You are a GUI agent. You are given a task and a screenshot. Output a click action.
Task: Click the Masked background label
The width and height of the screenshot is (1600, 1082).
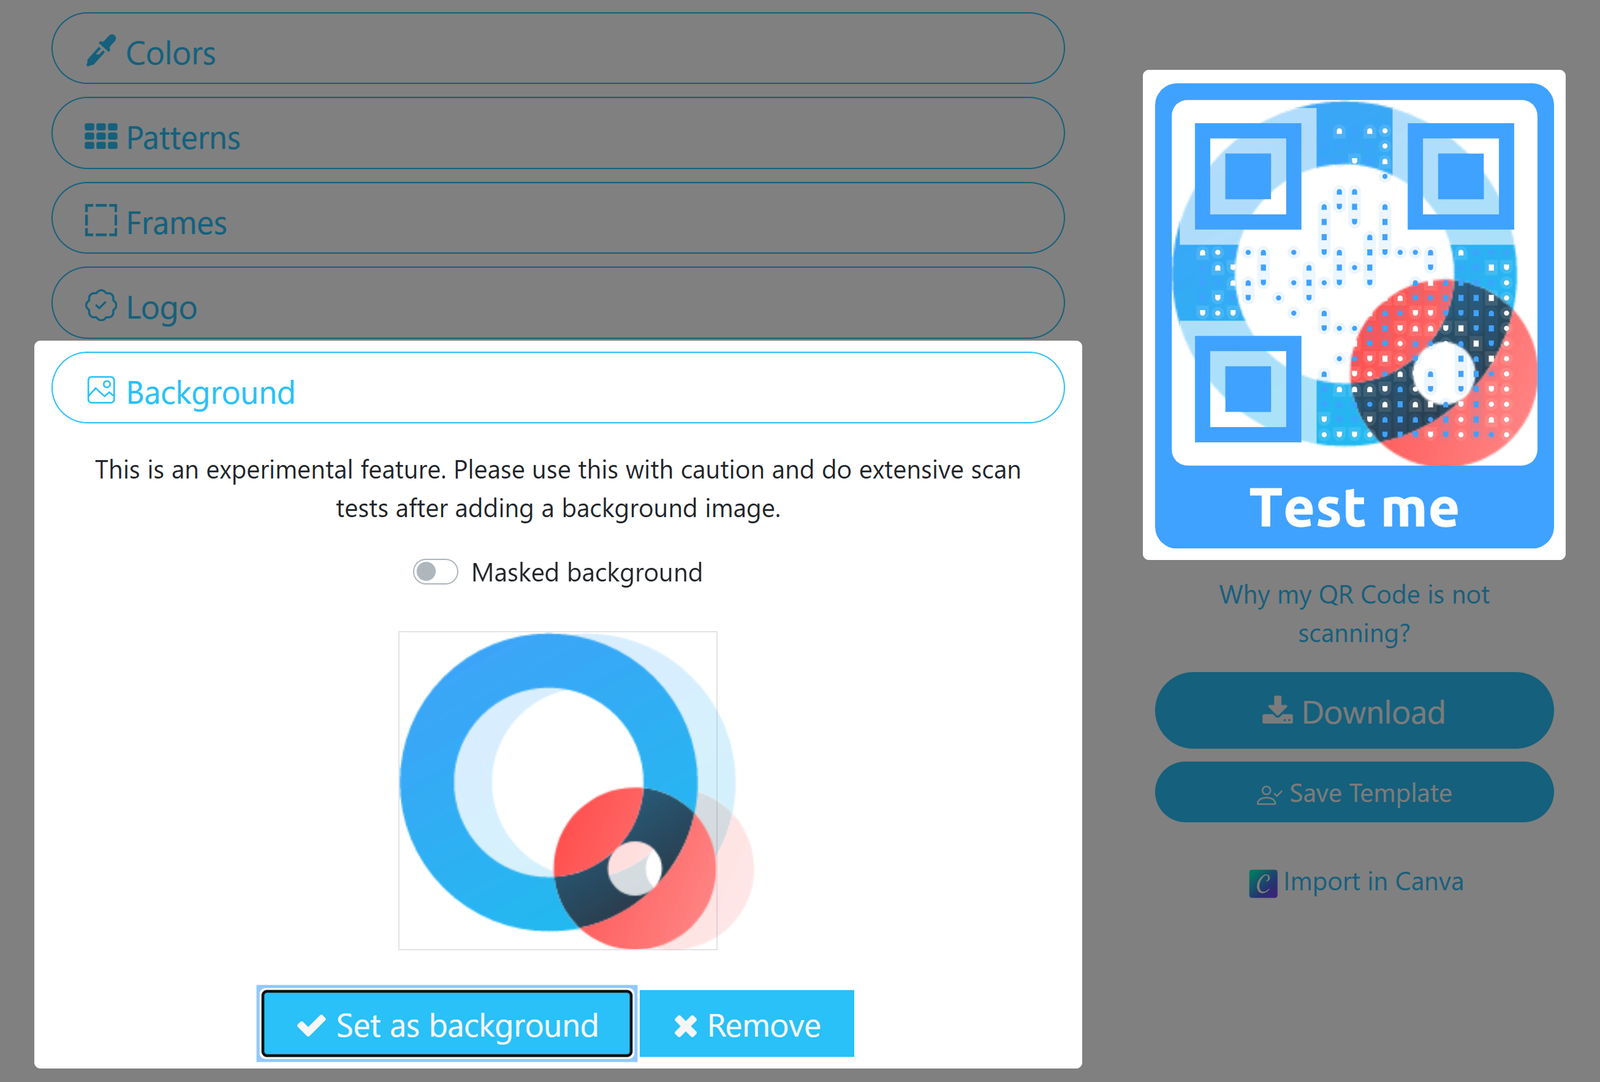(x=587, y=573)
